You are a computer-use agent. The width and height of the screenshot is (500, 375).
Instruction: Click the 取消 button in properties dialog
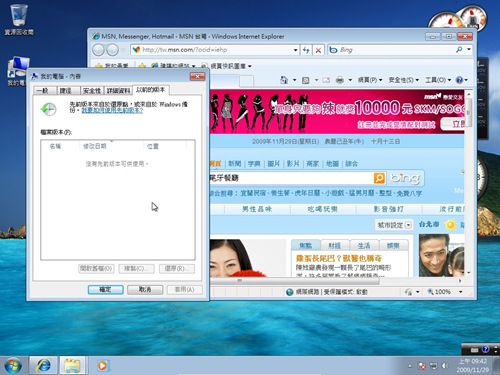point(145,289)
